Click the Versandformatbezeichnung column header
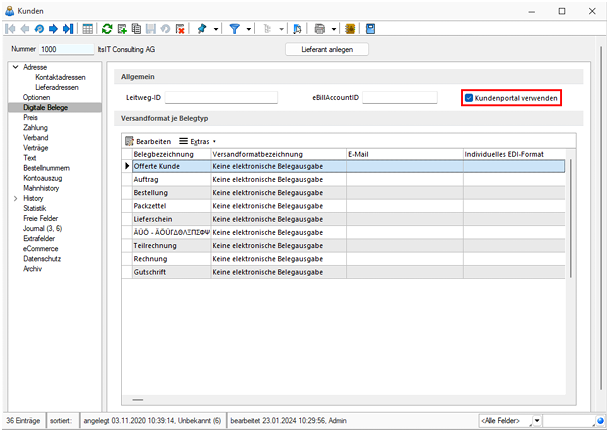607x430 pixels. tap(279, 154)
